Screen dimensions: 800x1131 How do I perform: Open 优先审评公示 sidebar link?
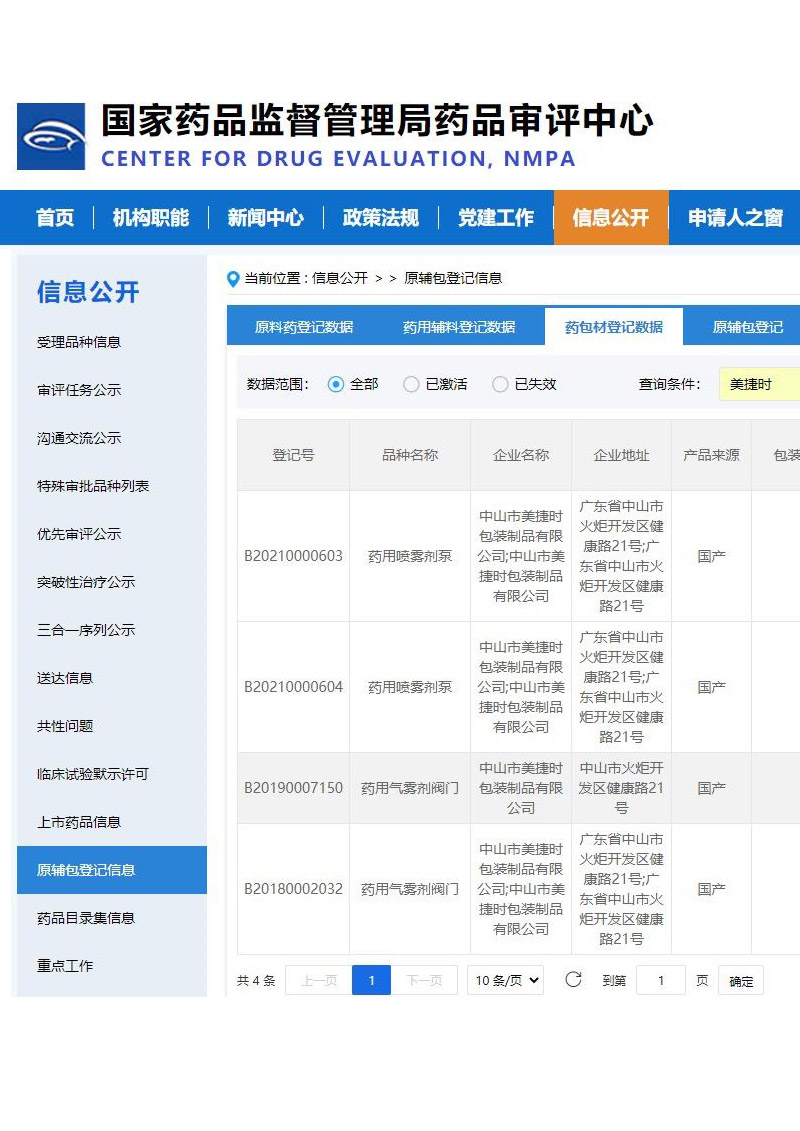(79, 534)
